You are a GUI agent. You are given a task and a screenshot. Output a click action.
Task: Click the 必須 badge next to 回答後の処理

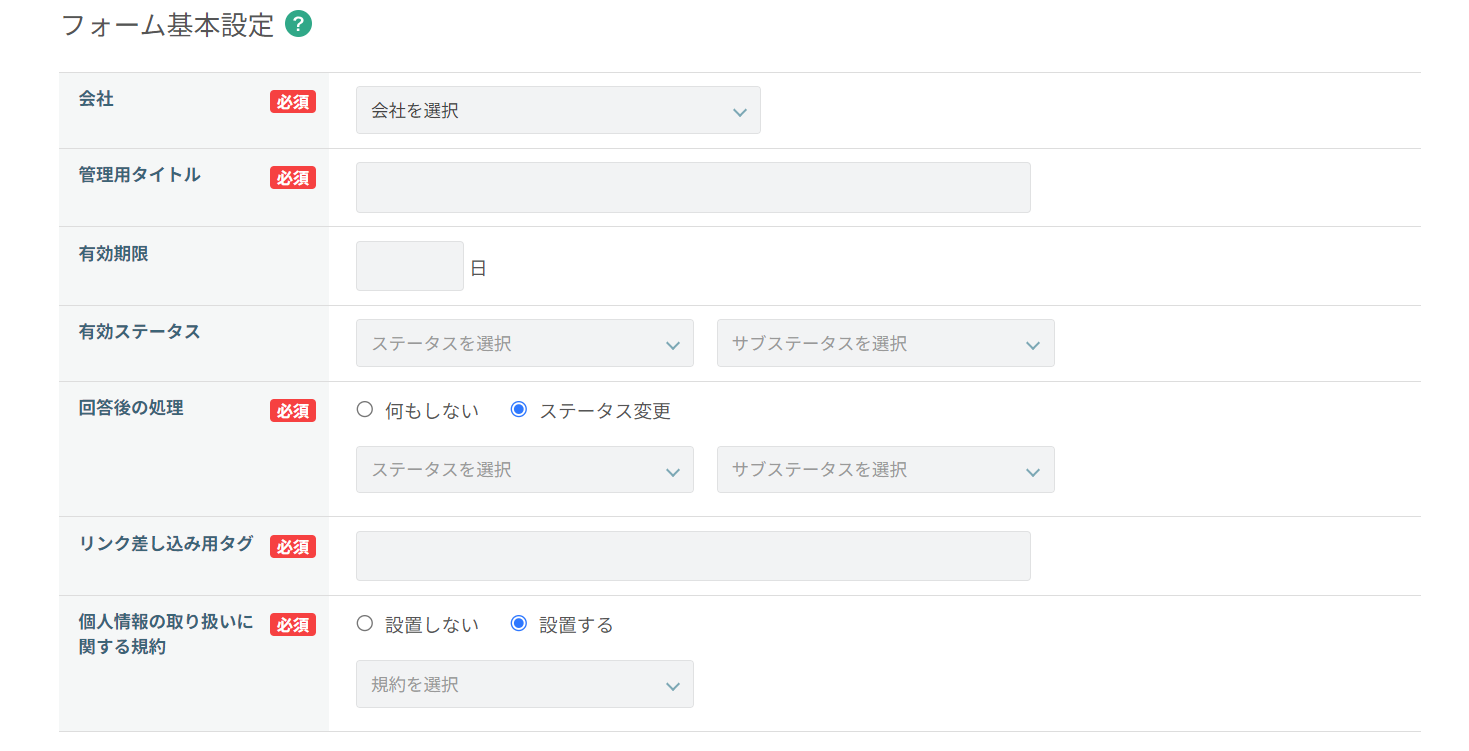293,411
